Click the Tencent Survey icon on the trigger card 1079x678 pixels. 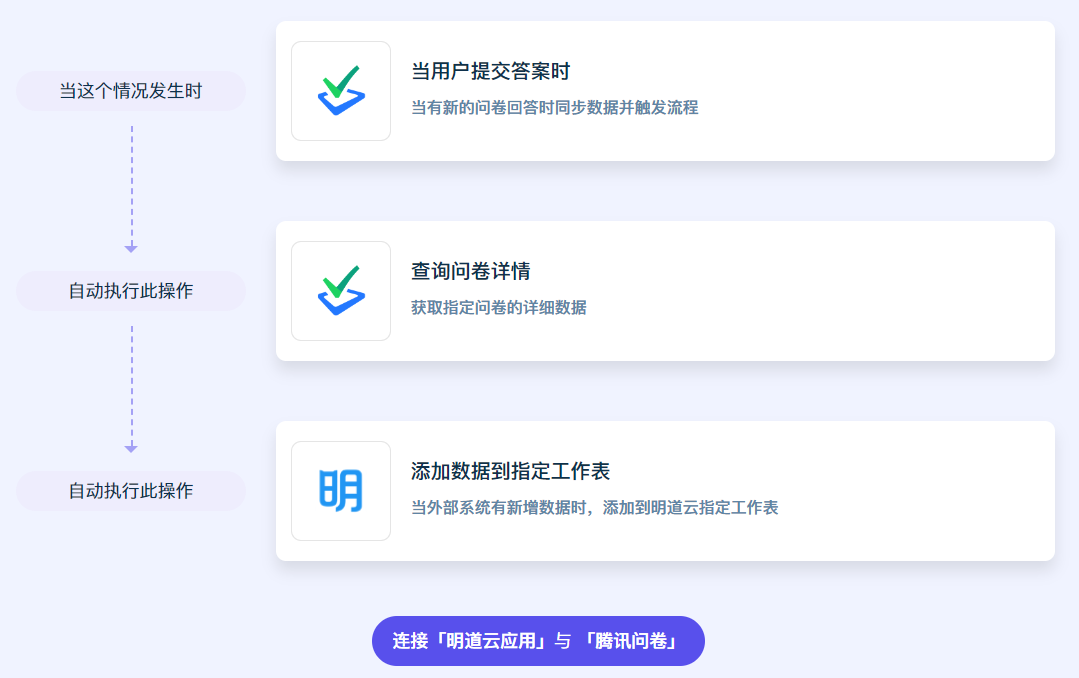tap(341, 91)
